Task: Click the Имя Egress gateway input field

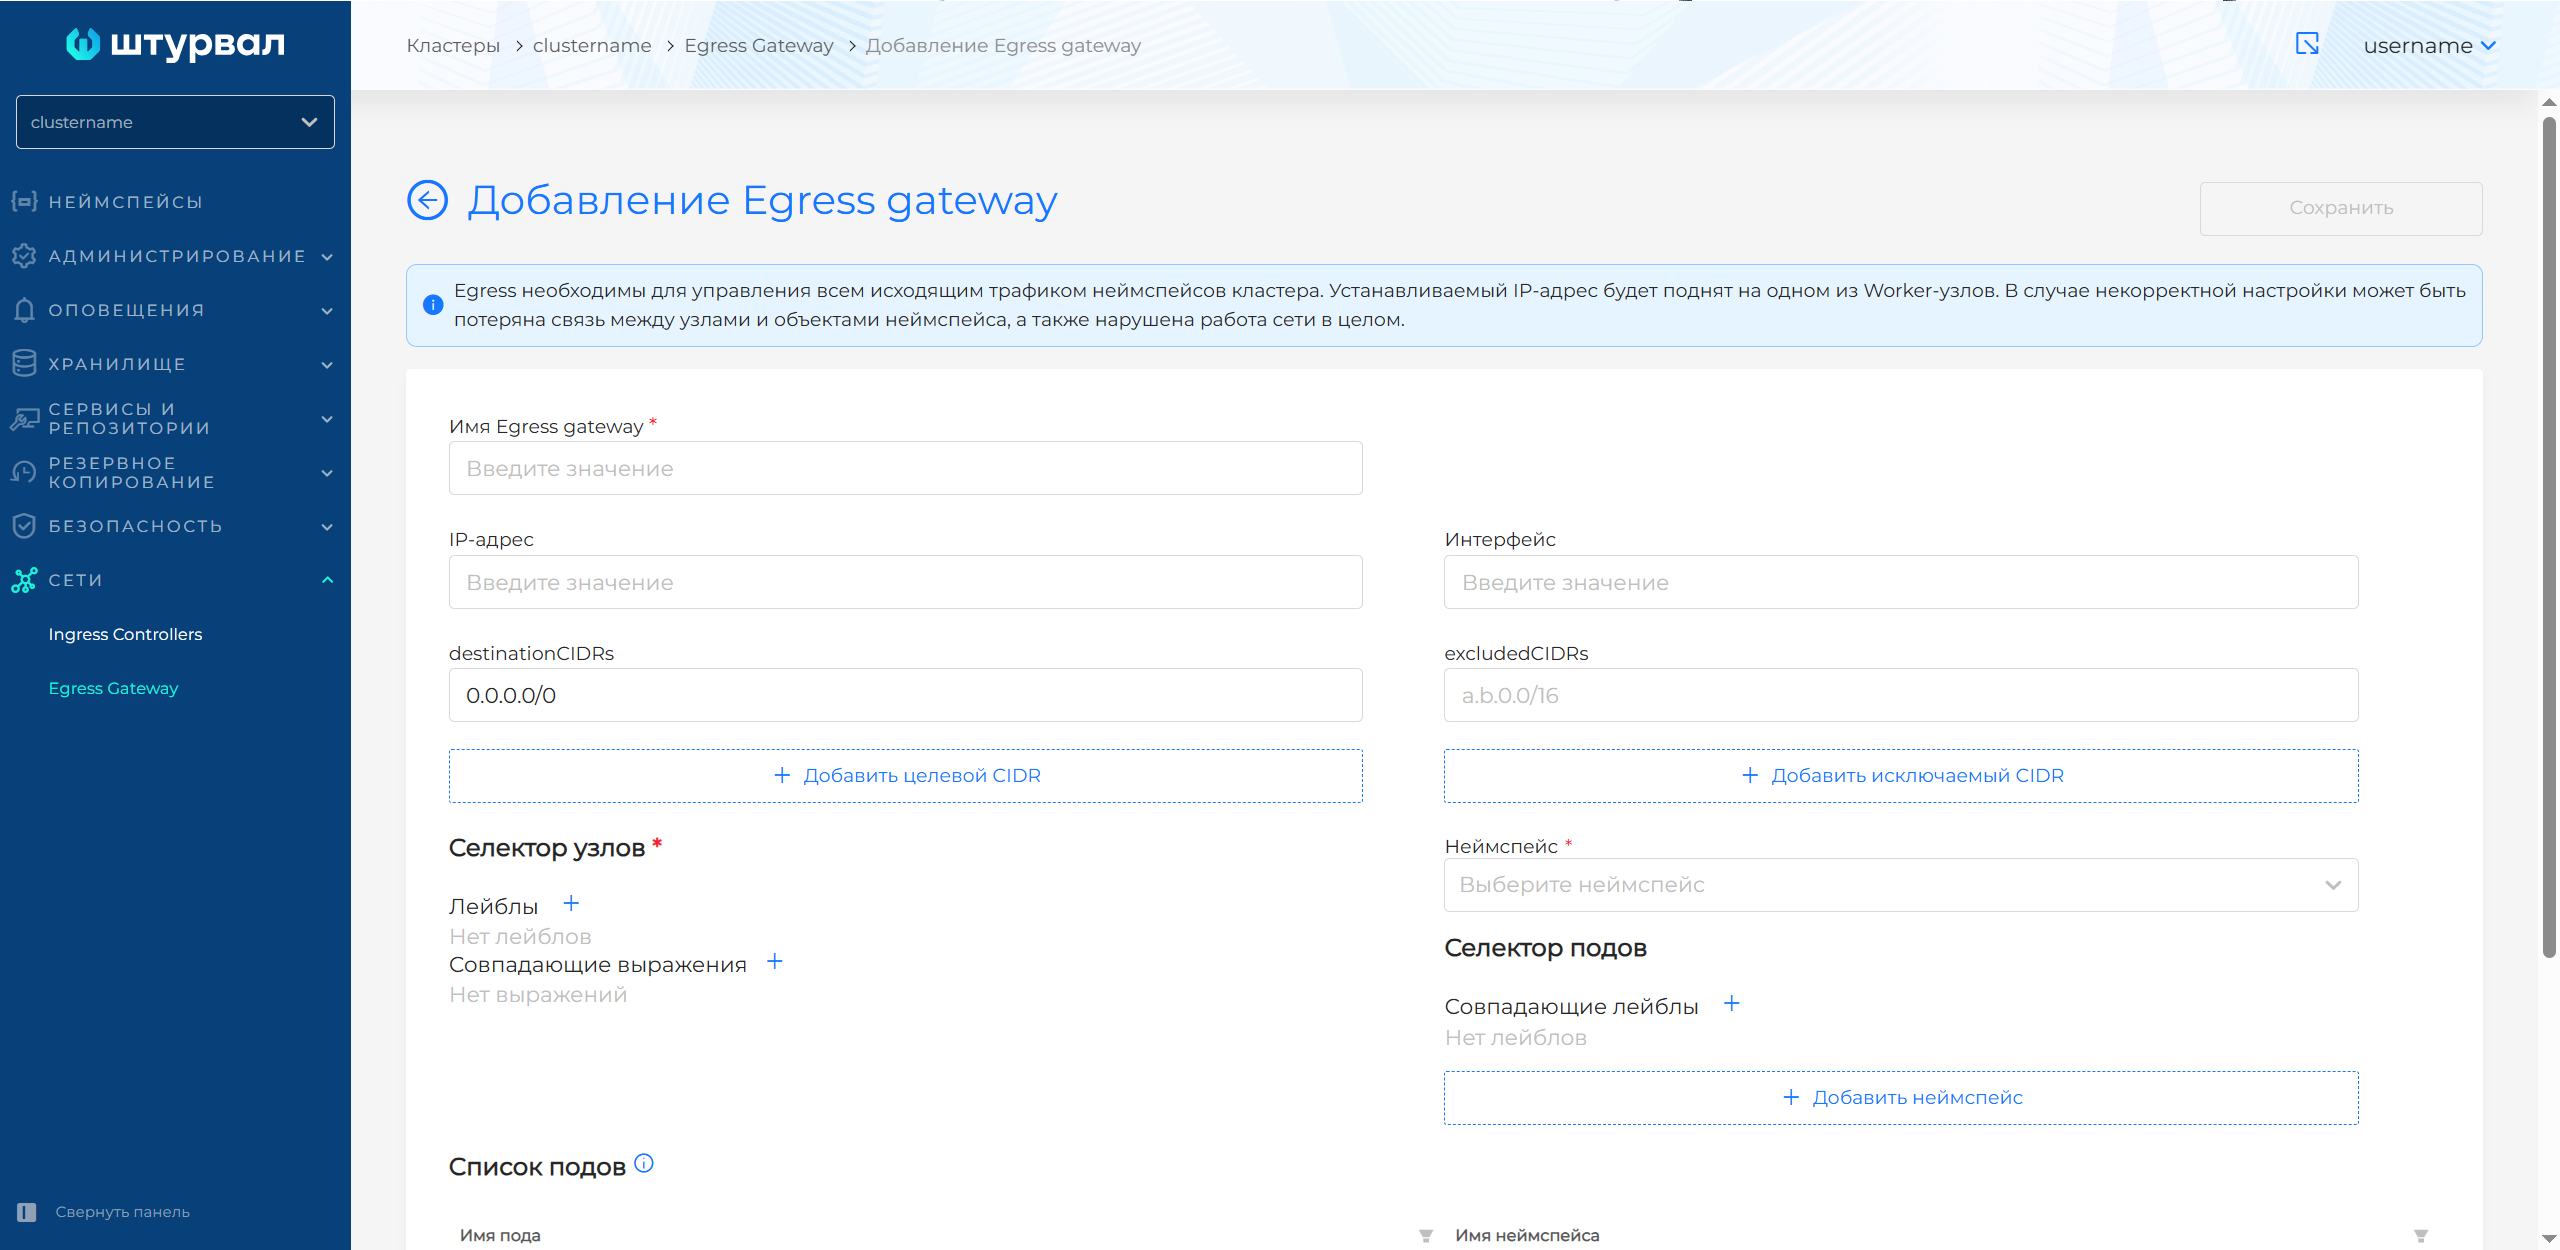Action: point(905,469)
